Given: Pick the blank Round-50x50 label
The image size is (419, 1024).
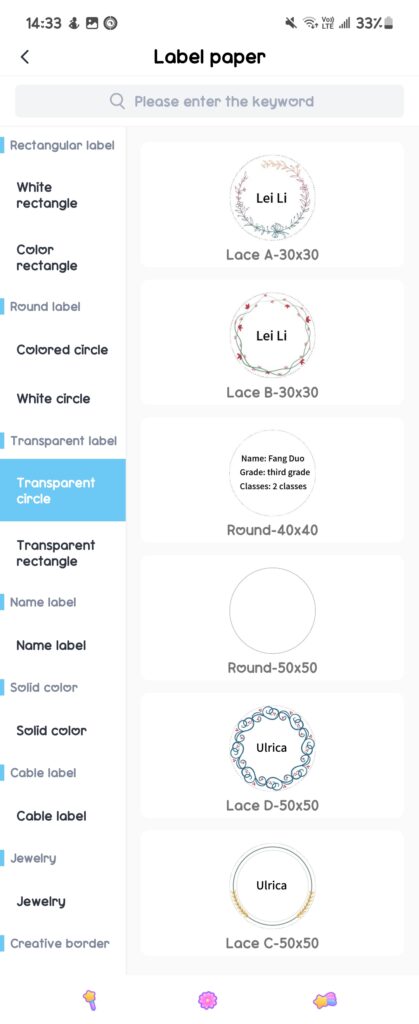Looking at the screenshot, I should (272, 618).
